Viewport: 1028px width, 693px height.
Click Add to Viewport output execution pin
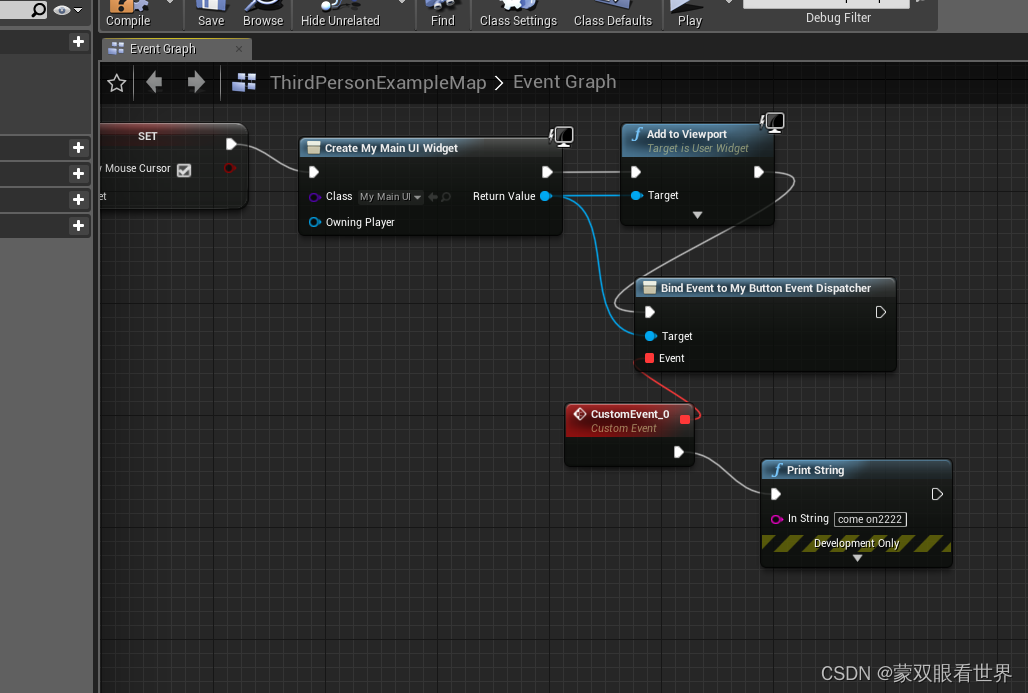pyautogui.click(x=759, y=172)
